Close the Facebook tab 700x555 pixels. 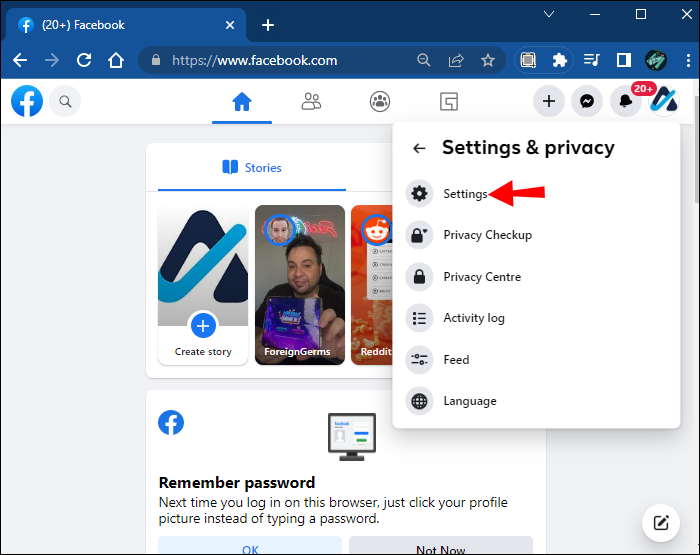[x=230, y=25]
